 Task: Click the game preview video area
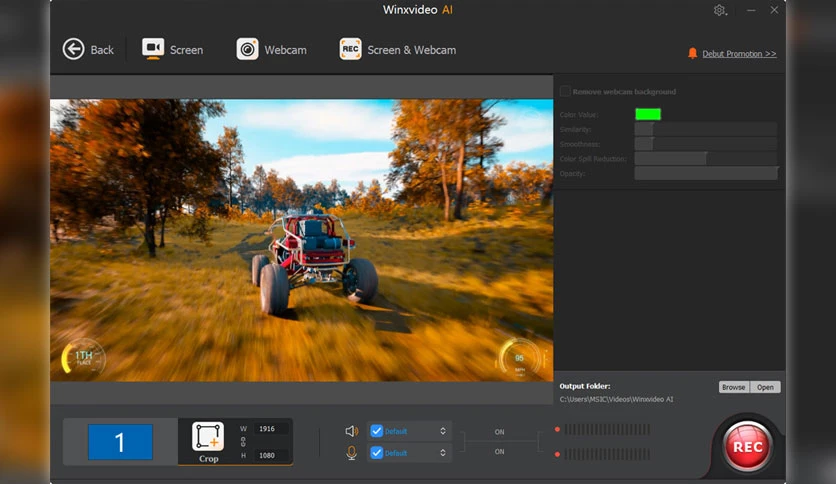click(302, 240)
